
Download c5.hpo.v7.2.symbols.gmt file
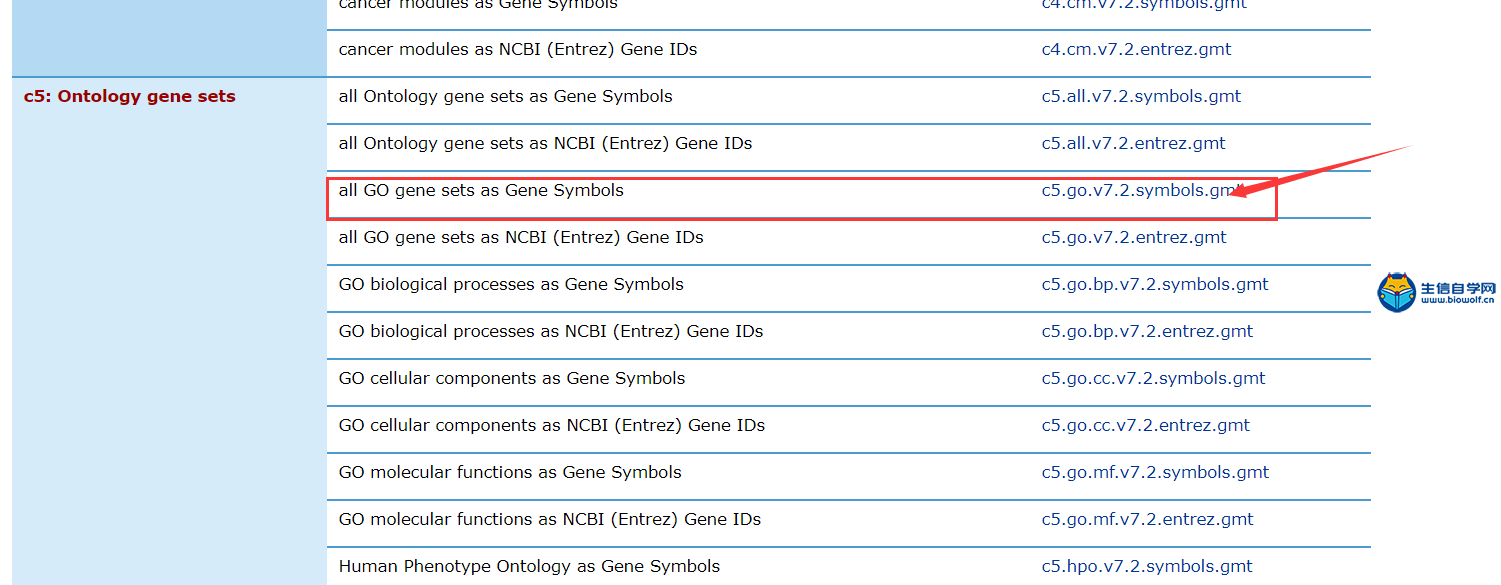[1147, 567]
